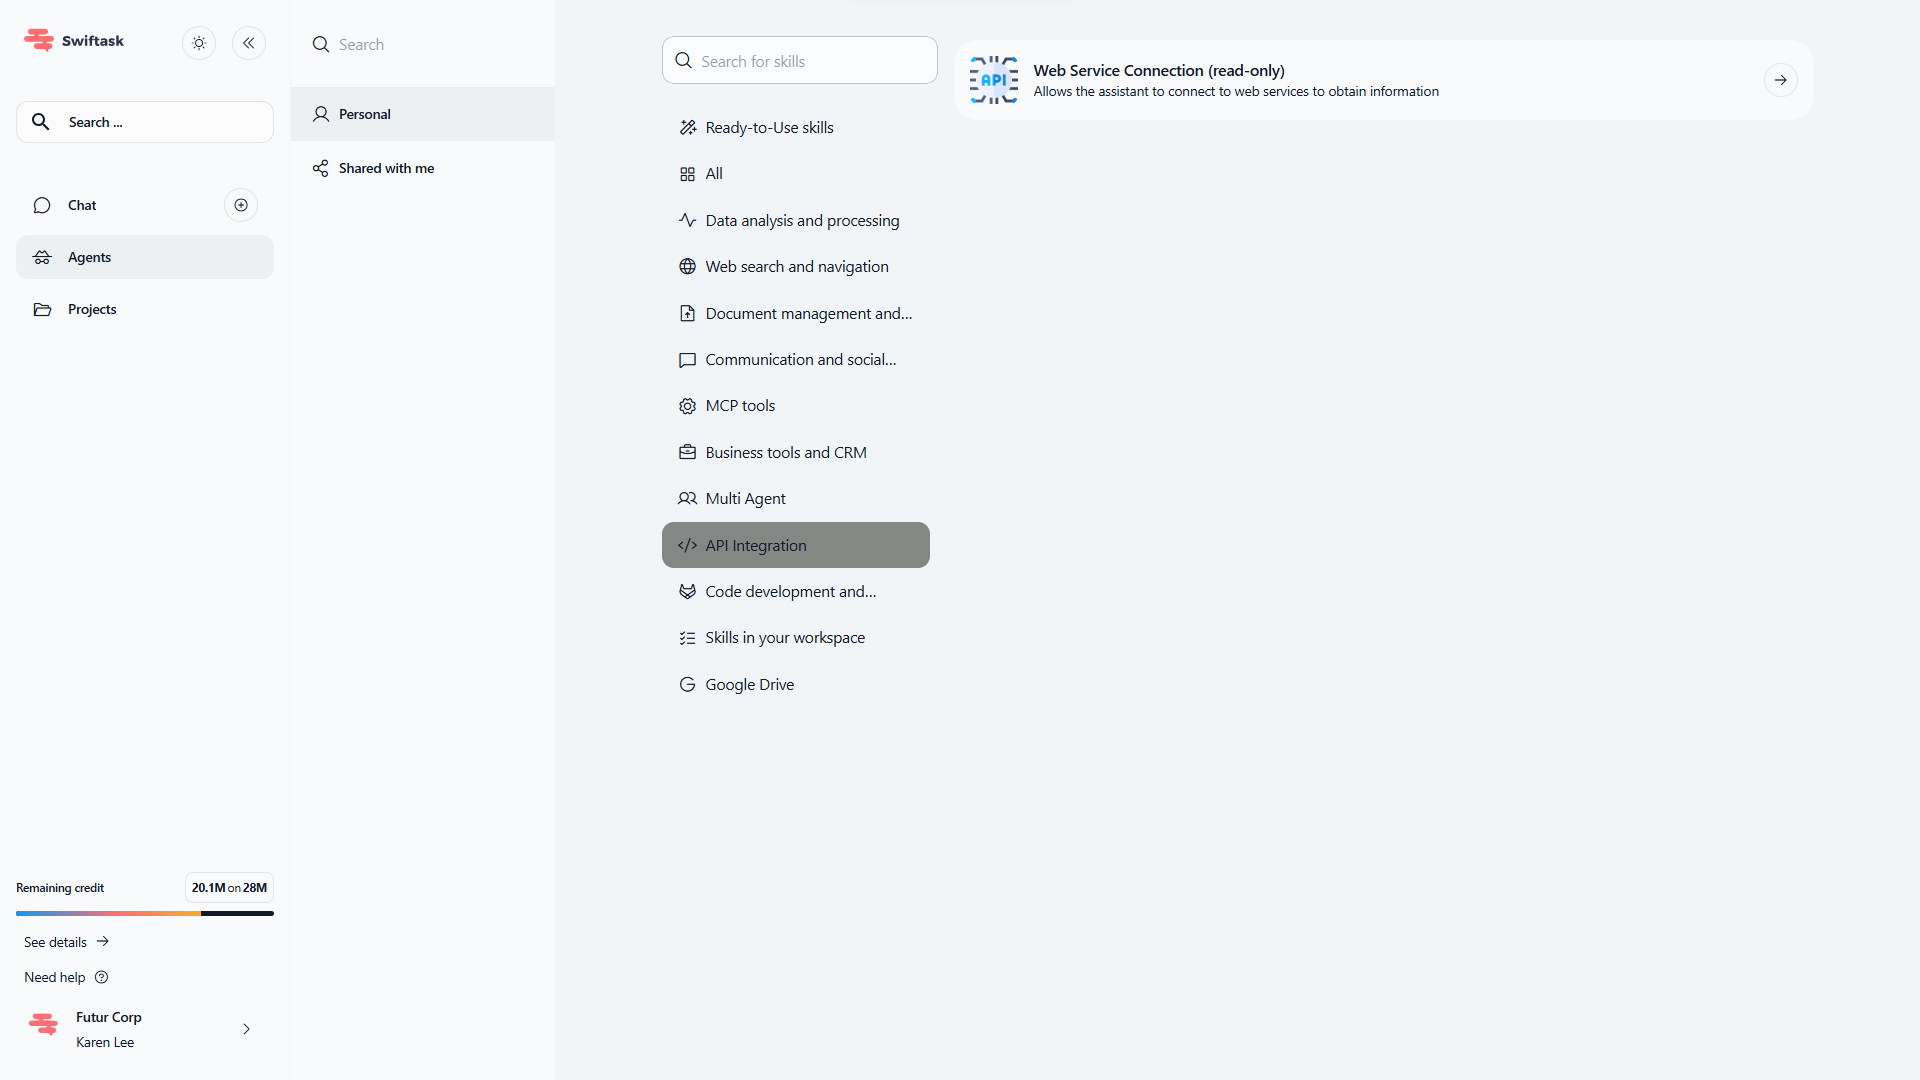Click the remaining credit progress bar

coord(144,913)
